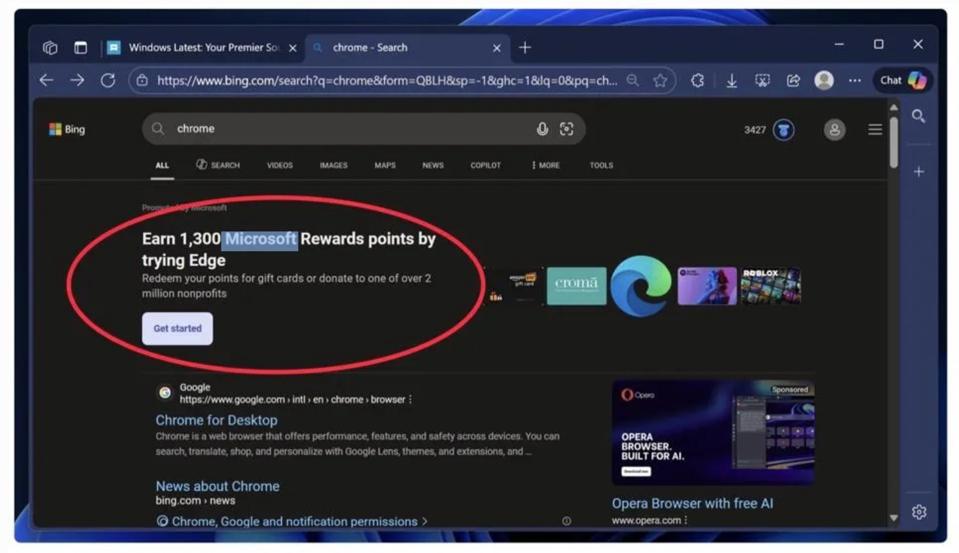Screen dimensions: 959x553
Task: Click the page scrollbar down arrow
Action: (894, 518)
